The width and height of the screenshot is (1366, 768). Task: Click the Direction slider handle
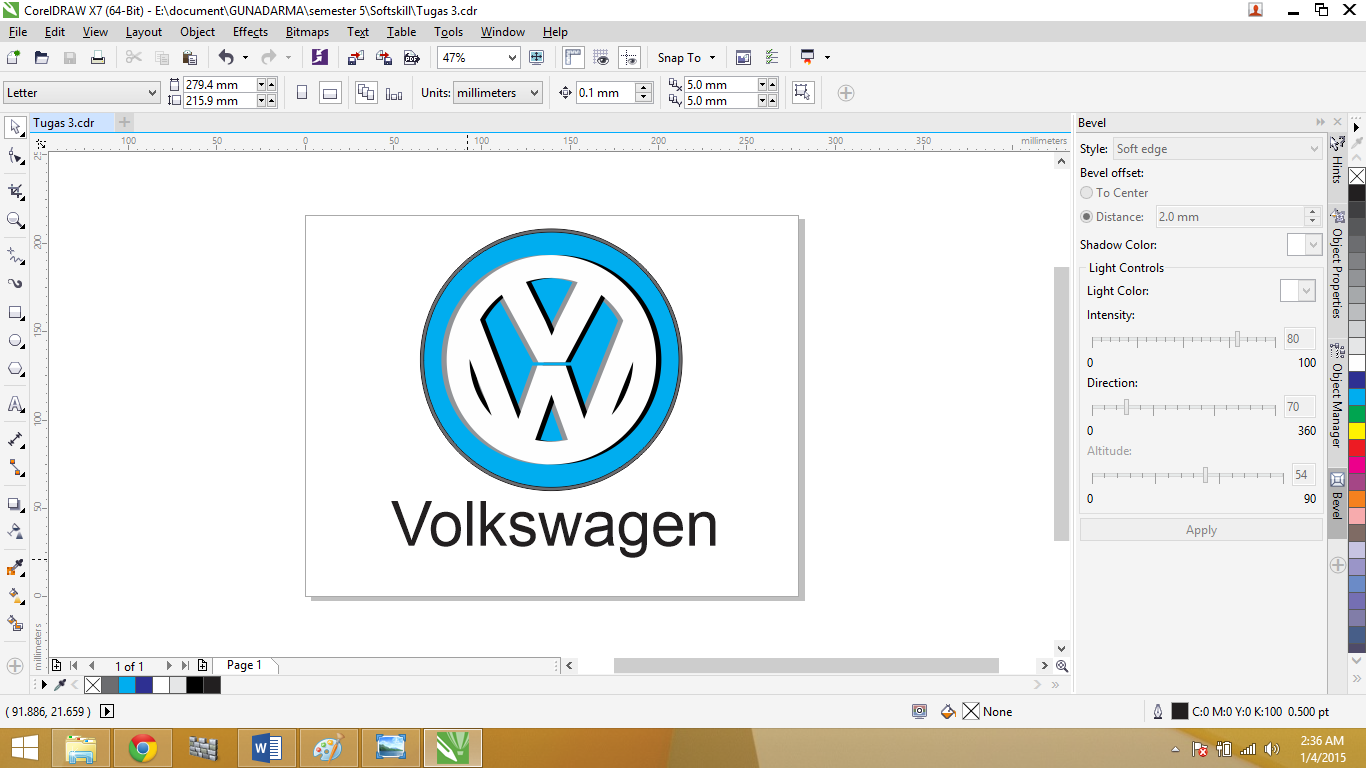(x=1126, y=407)
